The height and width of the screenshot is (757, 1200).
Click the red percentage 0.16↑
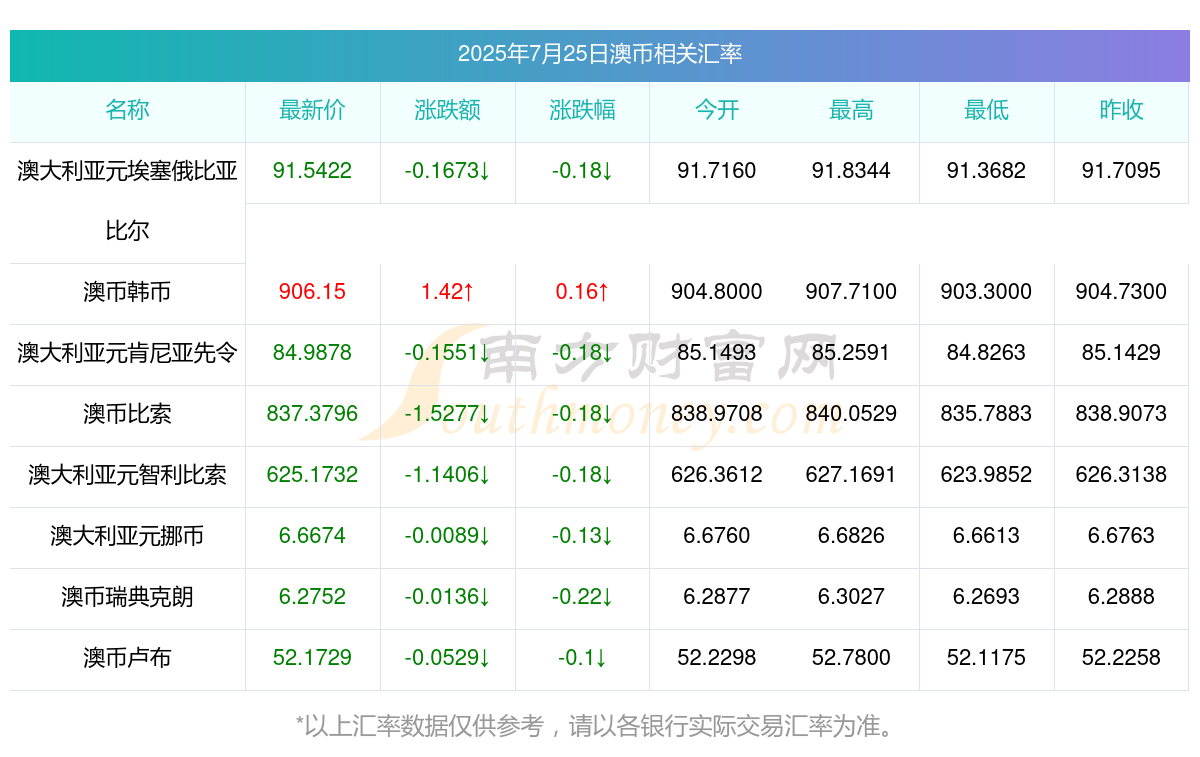583,292
